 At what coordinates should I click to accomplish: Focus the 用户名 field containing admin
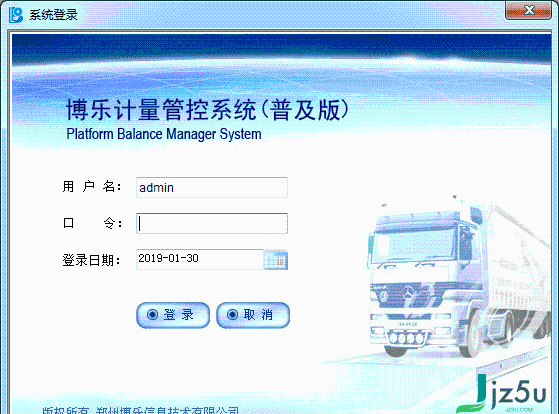(212, 187)
